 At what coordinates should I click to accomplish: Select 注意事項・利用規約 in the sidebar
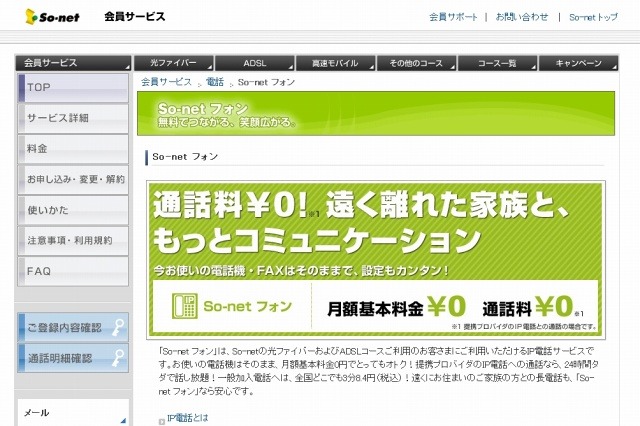click(x=73, y=241)
